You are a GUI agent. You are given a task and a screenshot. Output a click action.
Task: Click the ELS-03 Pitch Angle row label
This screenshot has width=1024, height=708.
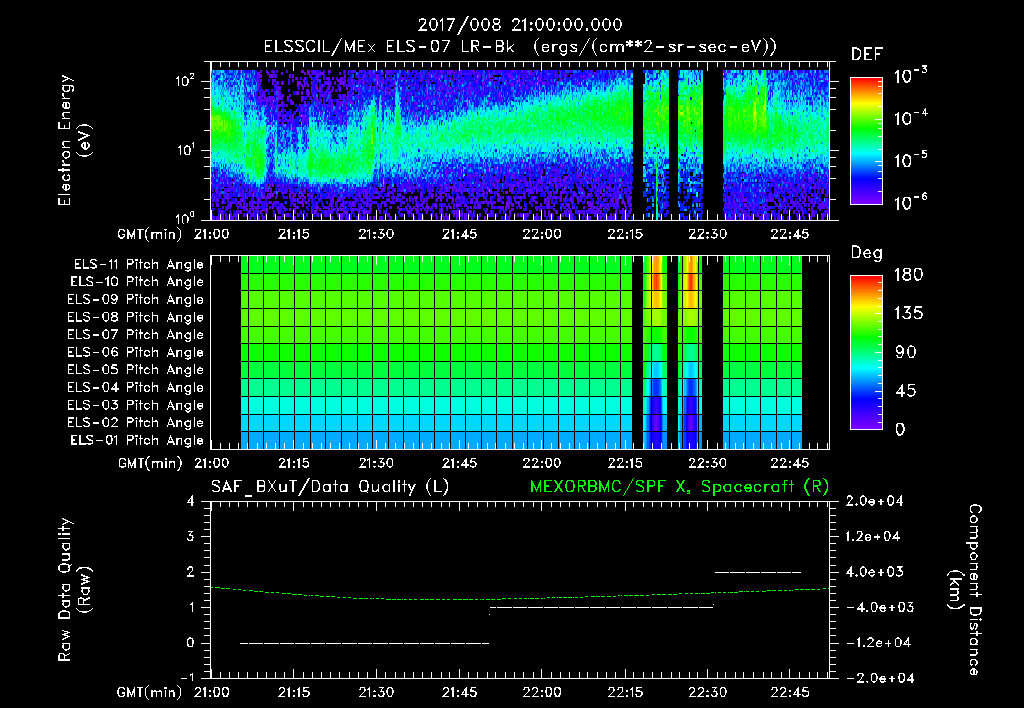(x=136, y=405)
